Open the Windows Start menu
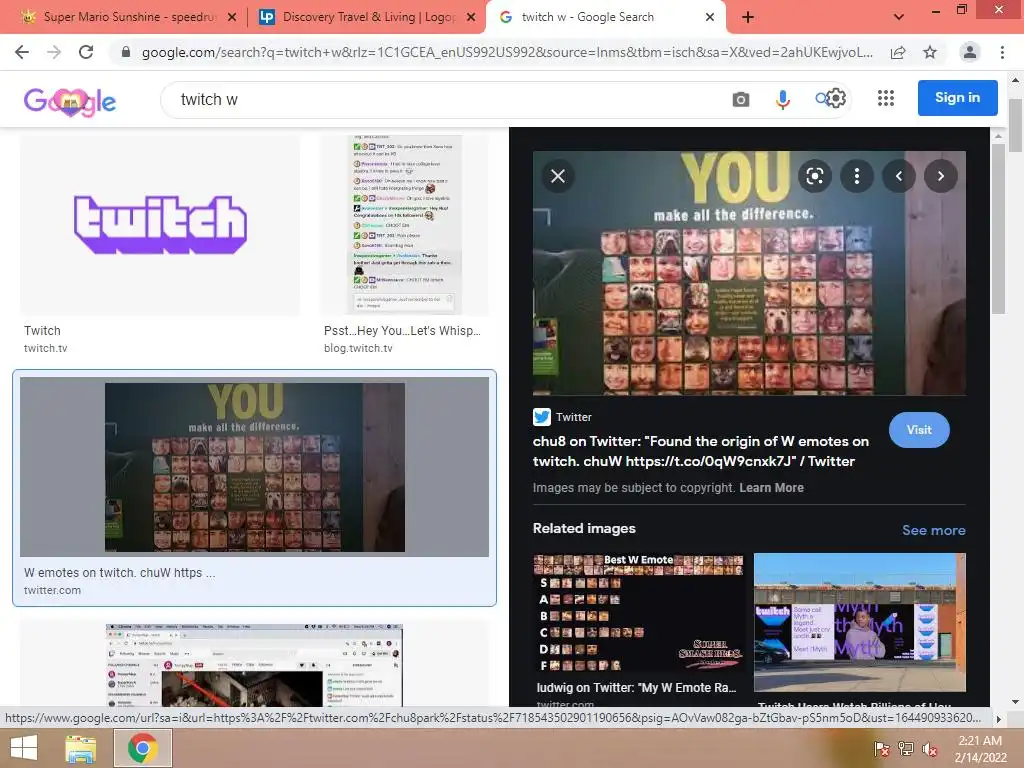The height and width of the screenshot is (768, 1024). coord(24,748)
